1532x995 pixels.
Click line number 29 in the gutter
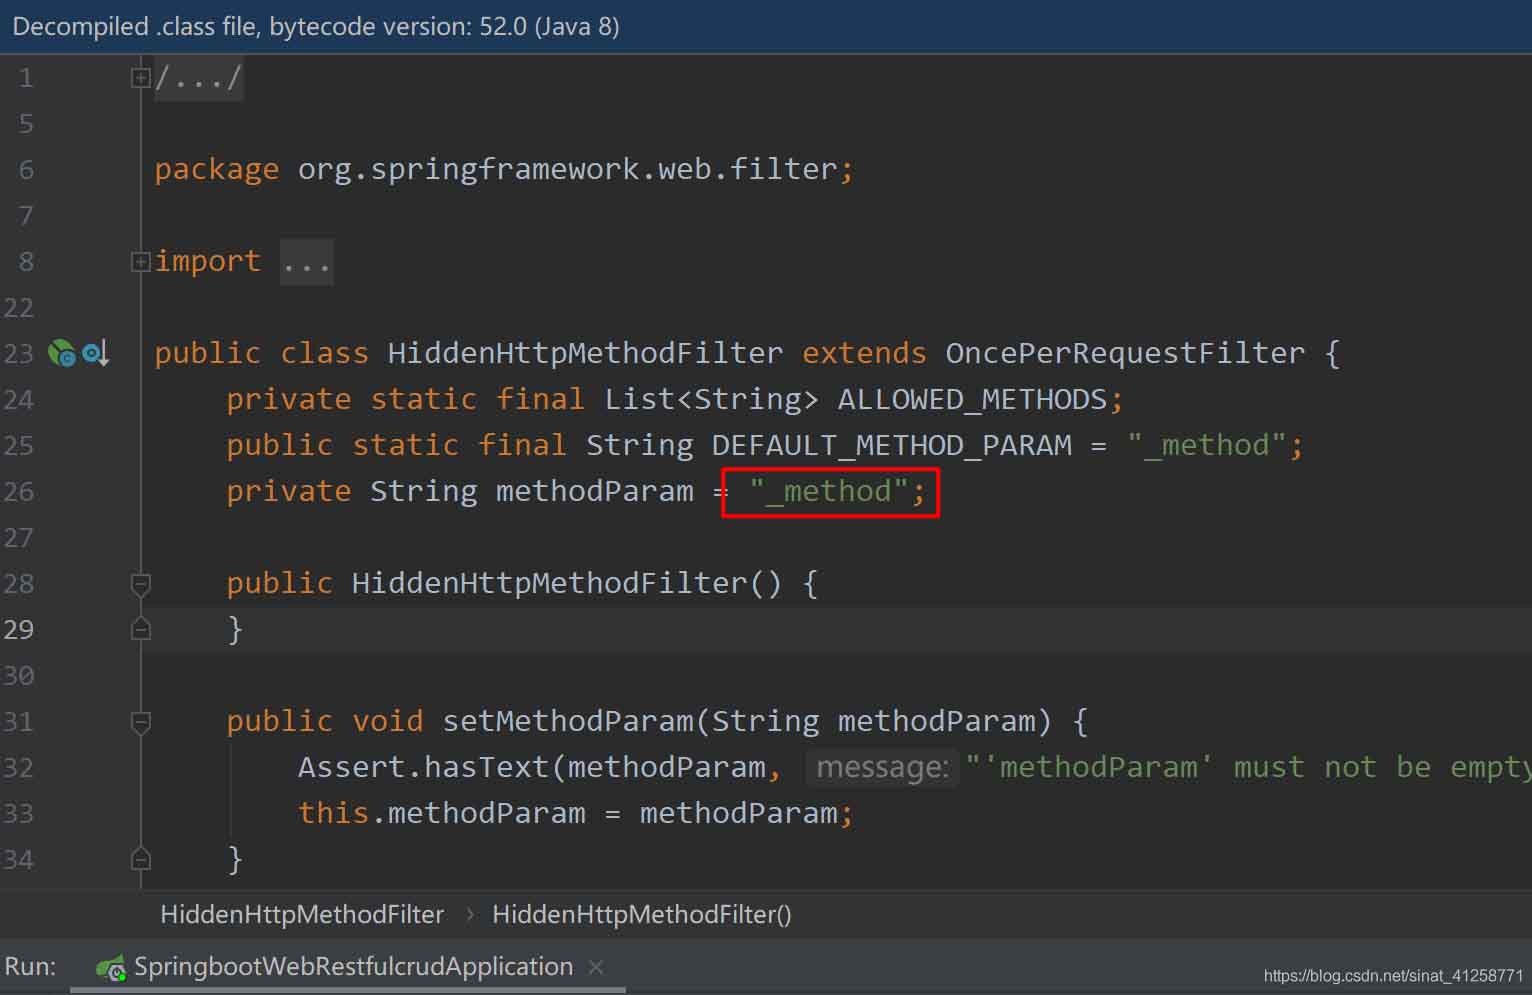19,630
